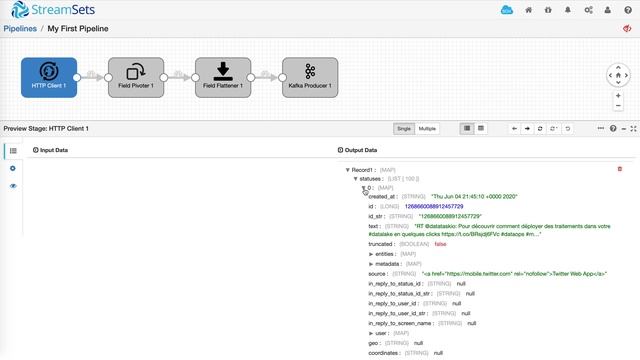Open administration gears icon
Viewport: 640px width, 360px height.
tap(588, 10)
